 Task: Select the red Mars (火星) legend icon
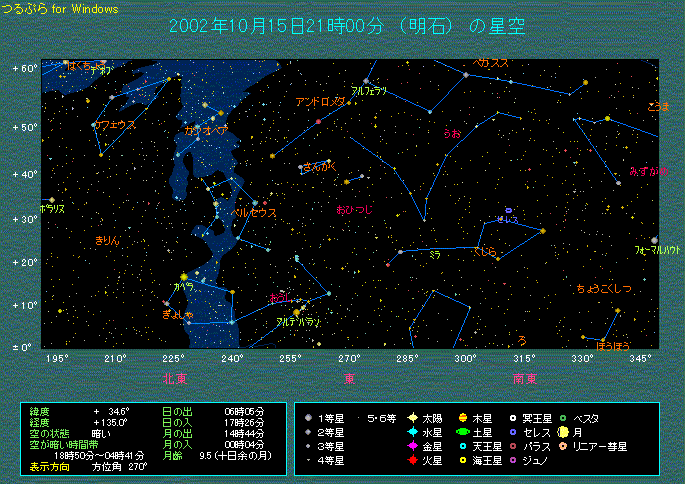click(412, 461)
